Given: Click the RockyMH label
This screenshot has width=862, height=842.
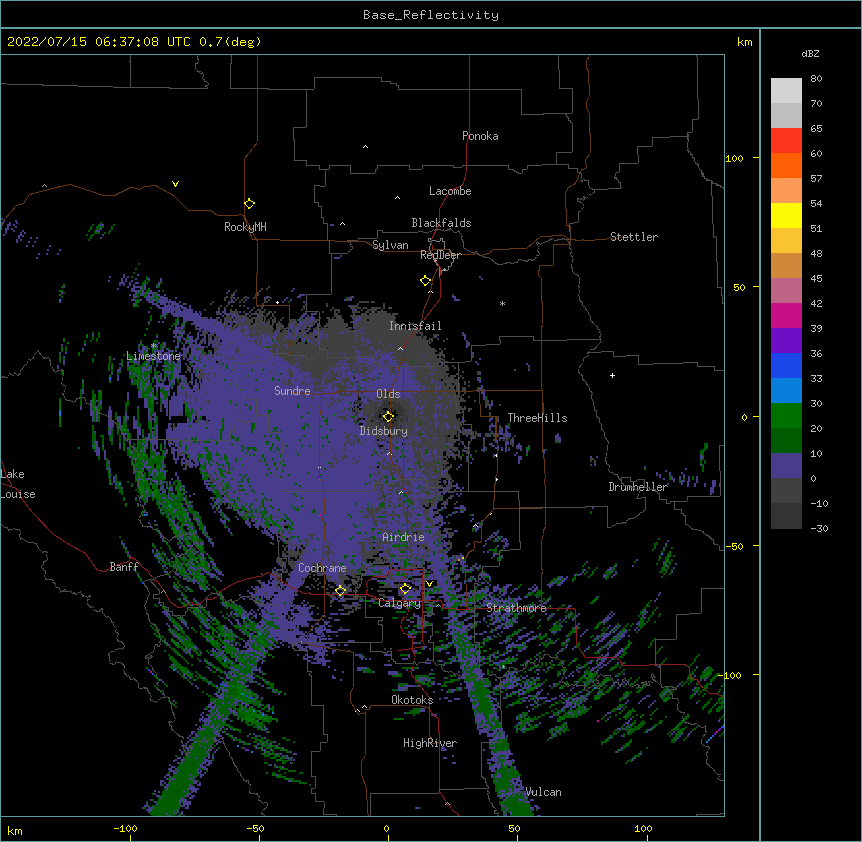Looking at the screenshot, I should tap(245, 227).
